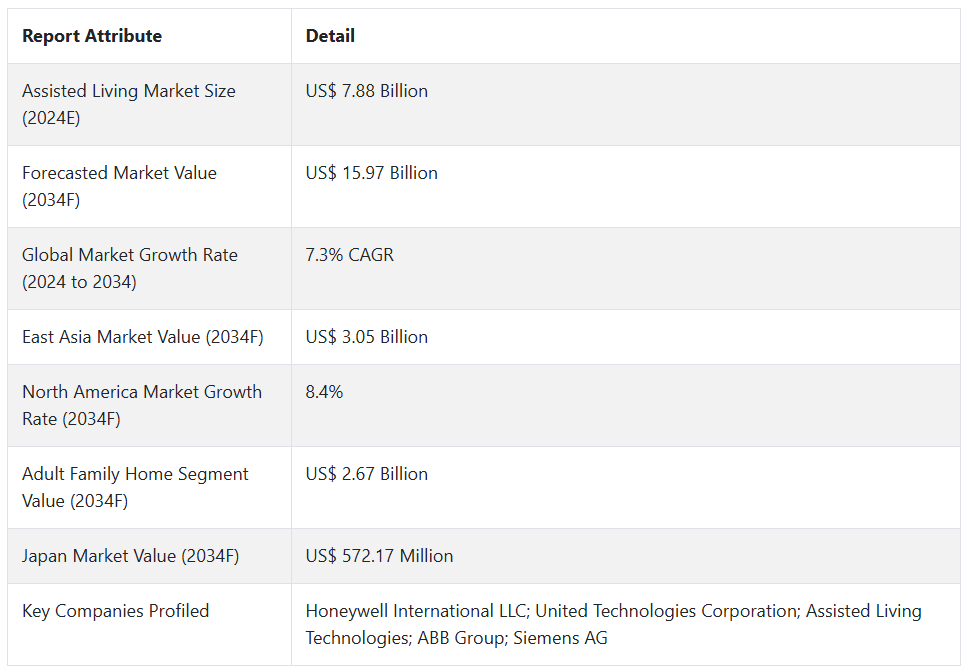Click the '8.4%' growth rate value
This screenshot has width=969, height=672.
(x=325, y=392)
